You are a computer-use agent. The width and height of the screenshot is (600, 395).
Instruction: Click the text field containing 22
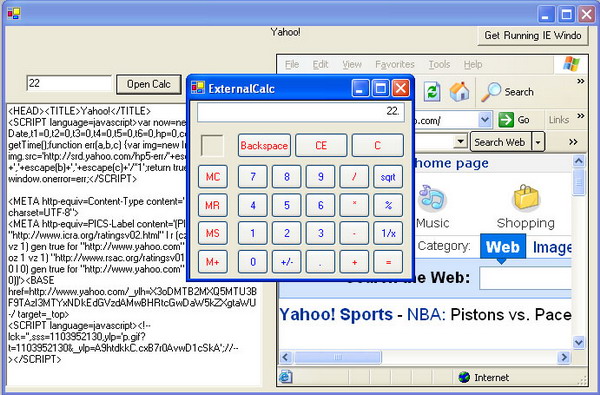[x=69, y=83]
